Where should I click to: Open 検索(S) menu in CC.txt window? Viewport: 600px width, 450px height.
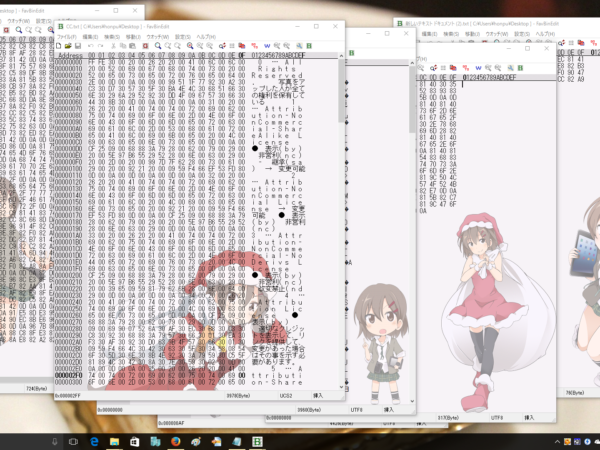coord(112,37)
